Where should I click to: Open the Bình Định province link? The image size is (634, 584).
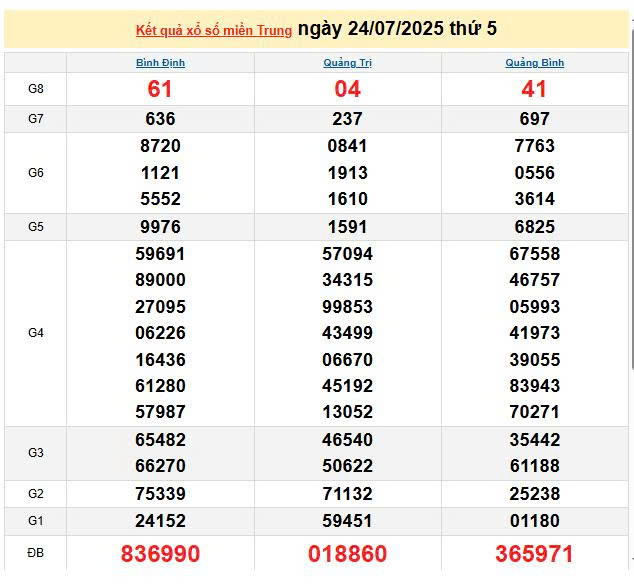(x=161, y=63)
